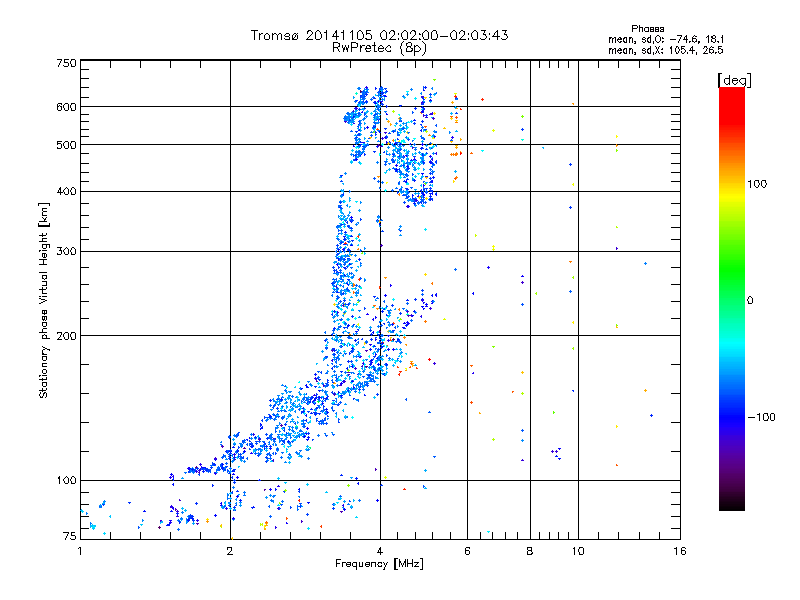Click the x-axis tick label '4'
The image size is (800, 600).
pyautogui.click(x=380, y=551)
